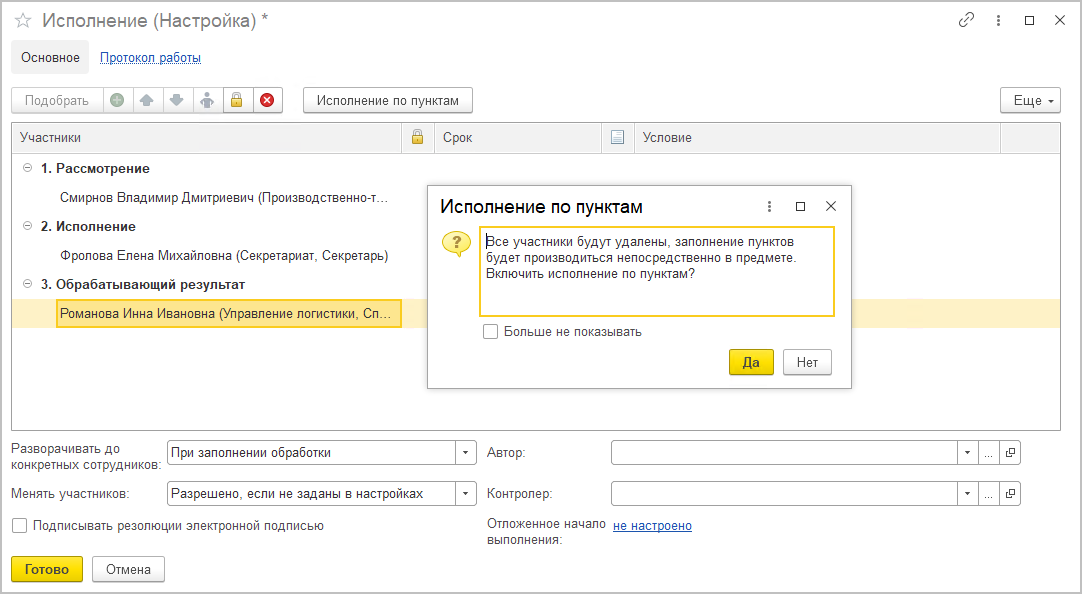The height and width of the screenshot is (594, 1082).
Task: Click into the 'Контролер' input field
Action: pyautogui.click(x=784, y=493)
